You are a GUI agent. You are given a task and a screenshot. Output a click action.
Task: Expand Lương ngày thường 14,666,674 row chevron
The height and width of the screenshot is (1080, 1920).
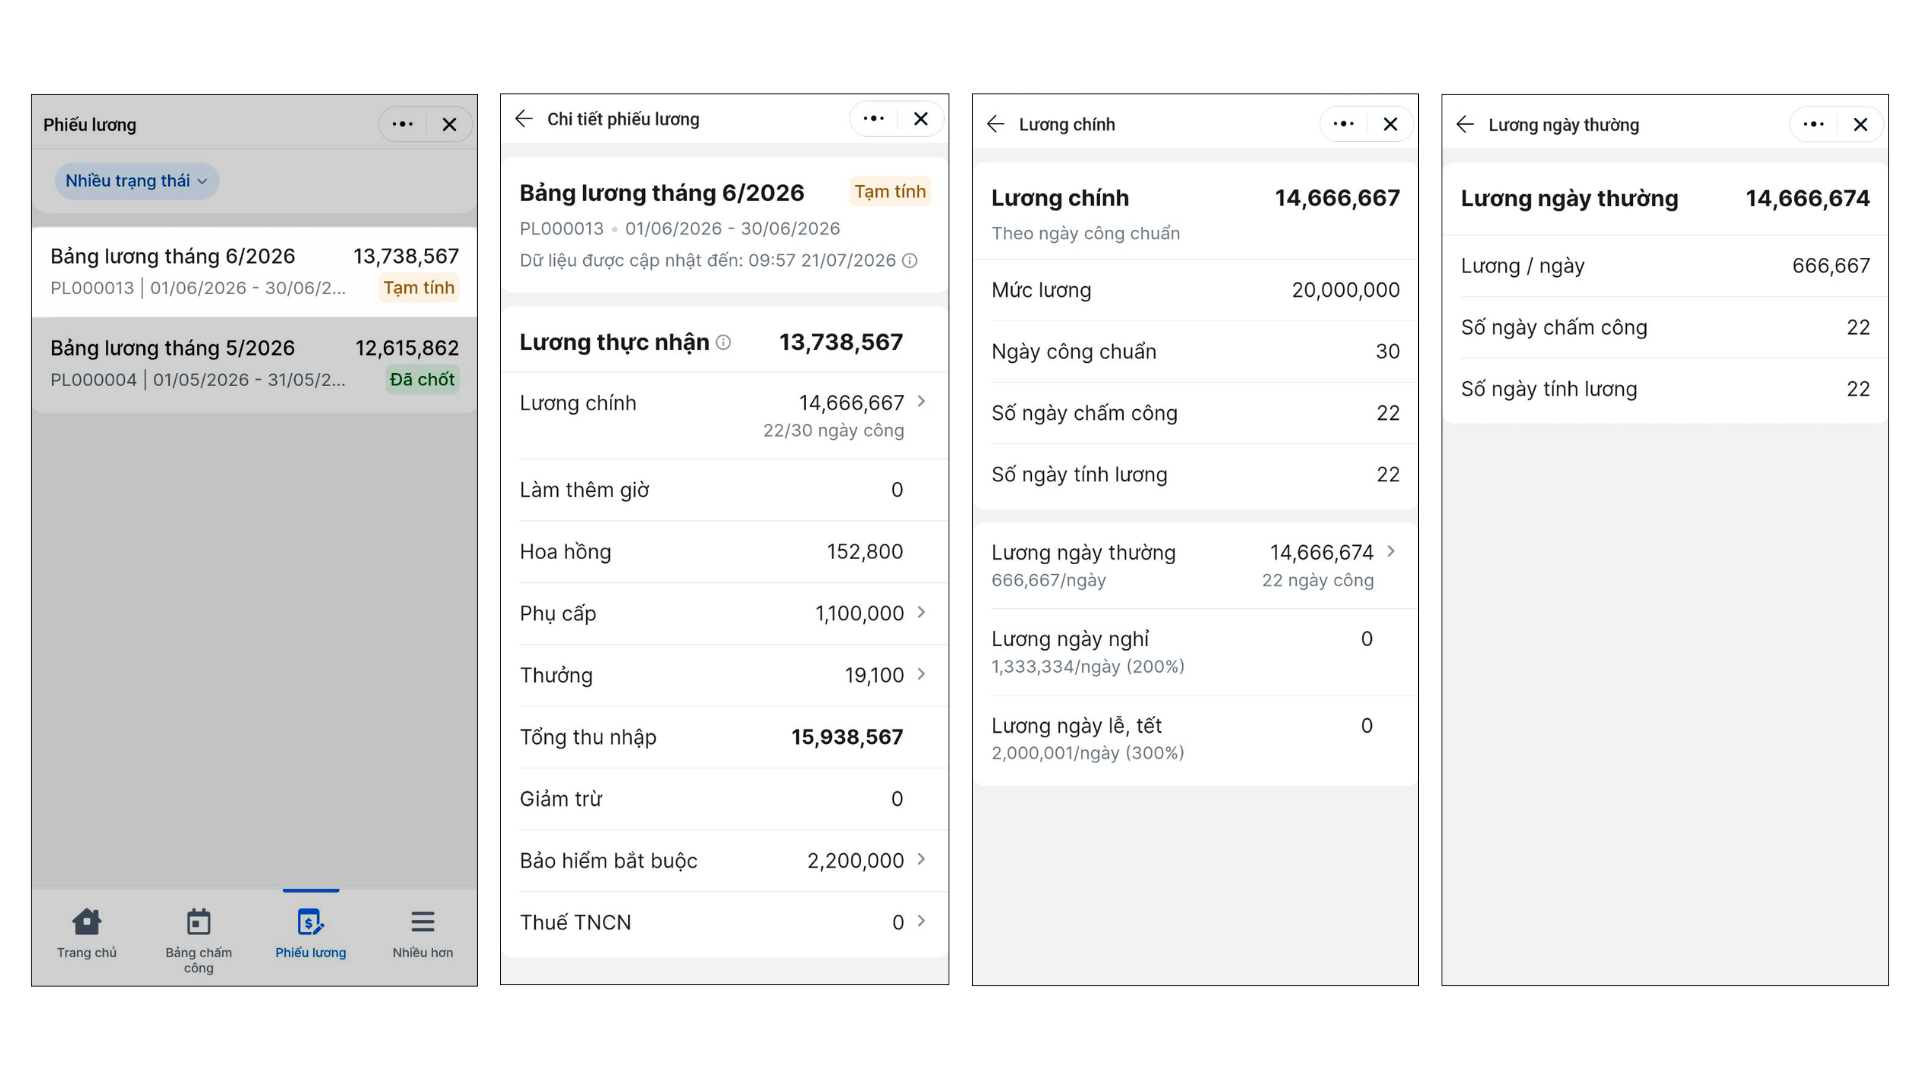tap(1391, 551)
